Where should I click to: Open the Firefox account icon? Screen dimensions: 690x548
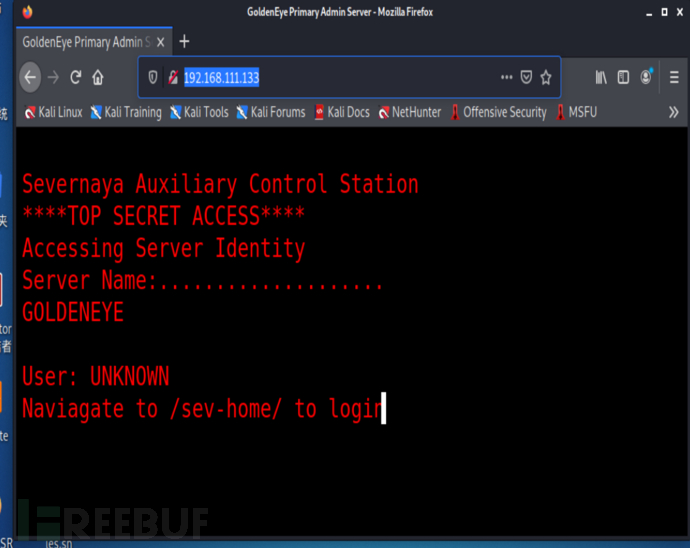pos(646,77)
